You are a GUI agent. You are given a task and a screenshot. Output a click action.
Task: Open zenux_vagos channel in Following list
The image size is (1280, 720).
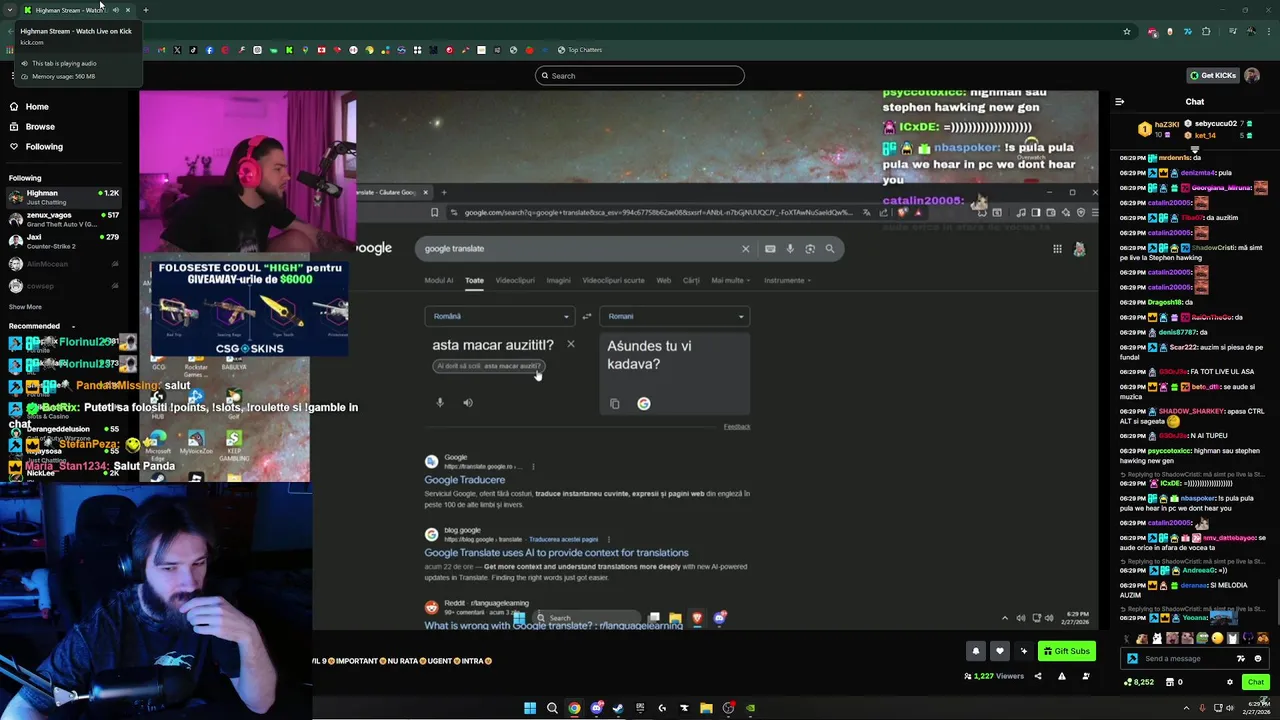(x=64, y=219)
